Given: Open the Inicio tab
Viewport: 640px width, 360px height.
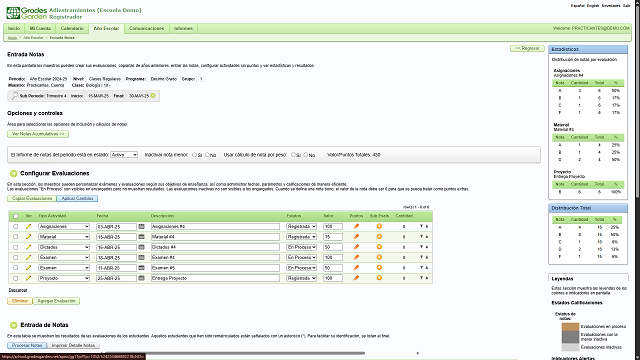Looking at the screenshot, I should [14, 29].
